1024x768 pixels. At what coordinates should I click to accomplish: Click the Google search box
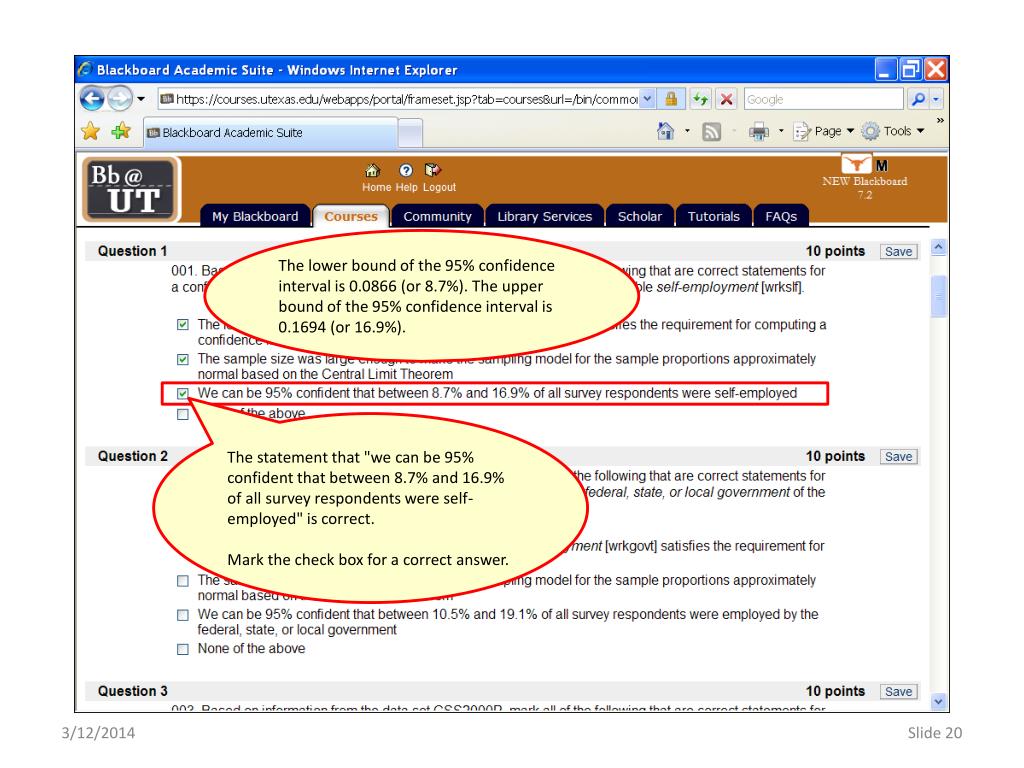pos(823,99)
